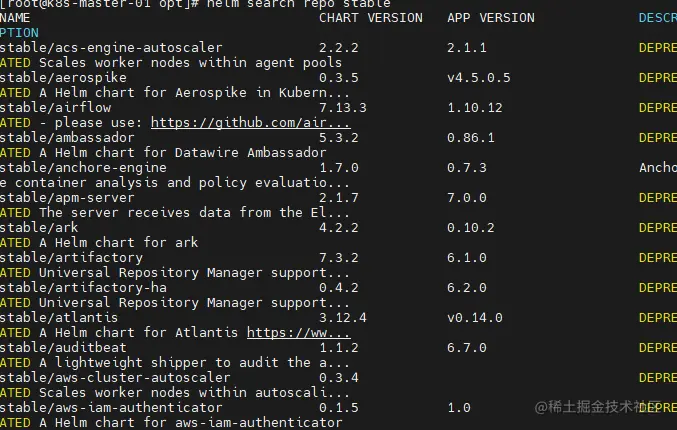Image resolution: width=677 pixels, height=430 pixels.
Task: Click description 'A lightweight shipper to audit the a...'
Action: point(194,363)
